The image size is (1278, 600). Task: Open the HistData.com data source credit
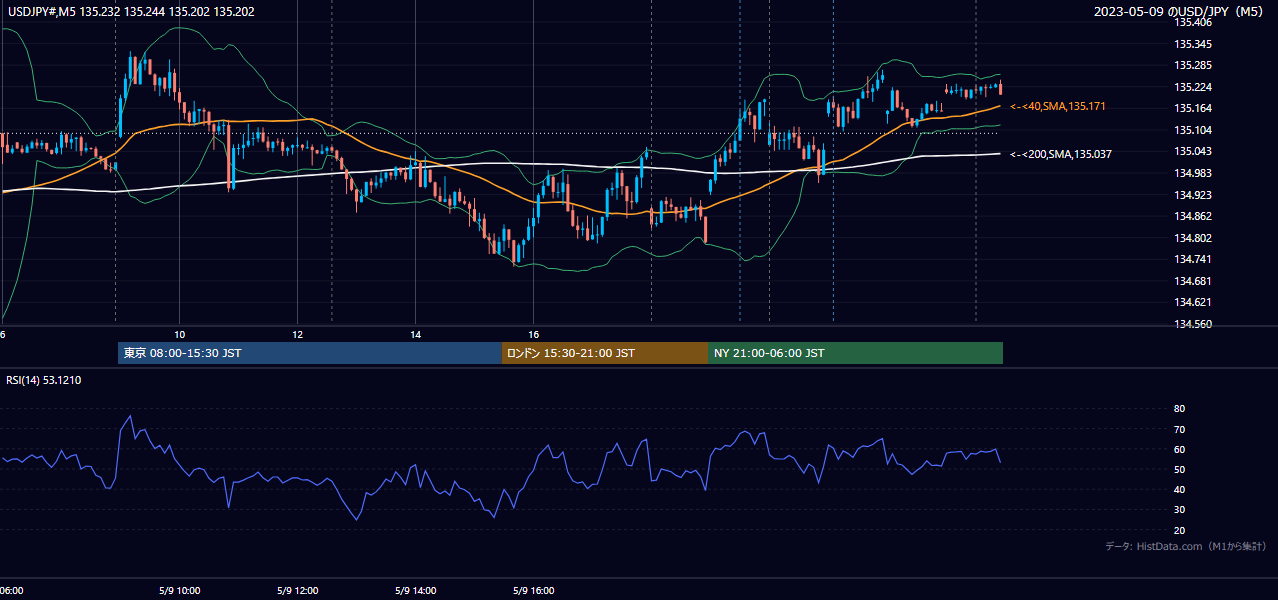(1185, 546)
